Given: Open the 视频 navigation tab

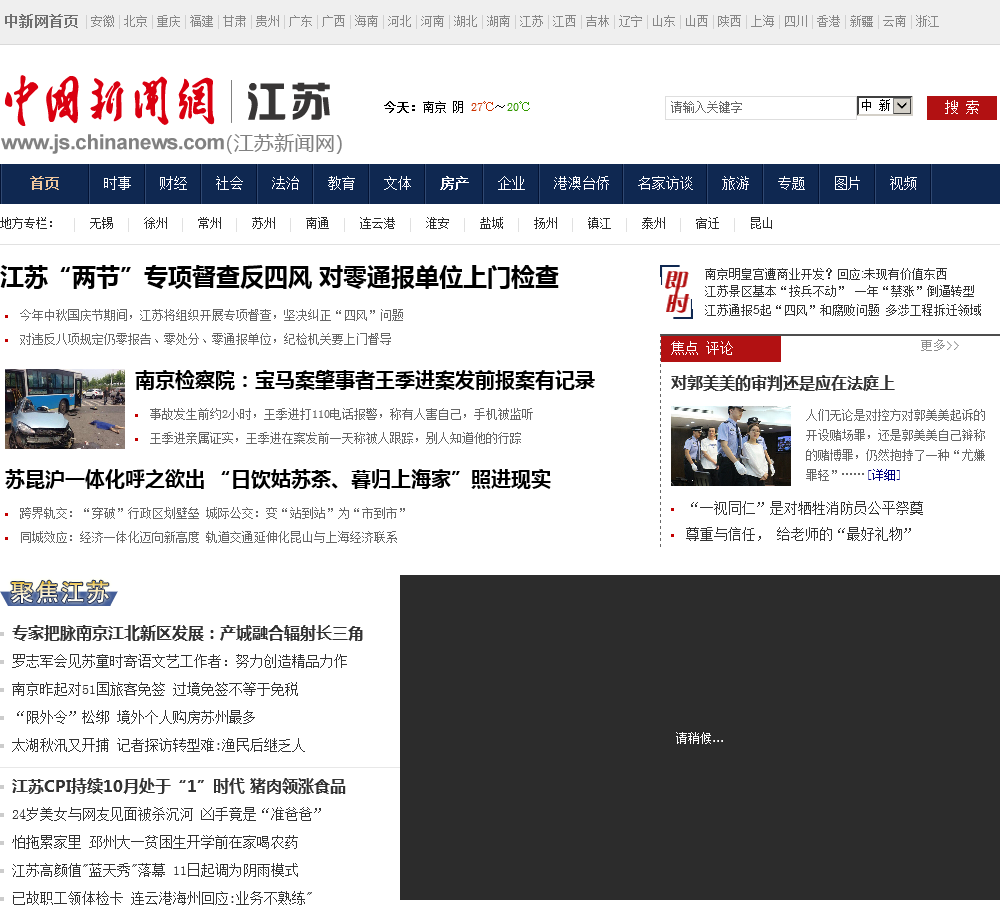Looking at the screenshot, I should point(903,184).
